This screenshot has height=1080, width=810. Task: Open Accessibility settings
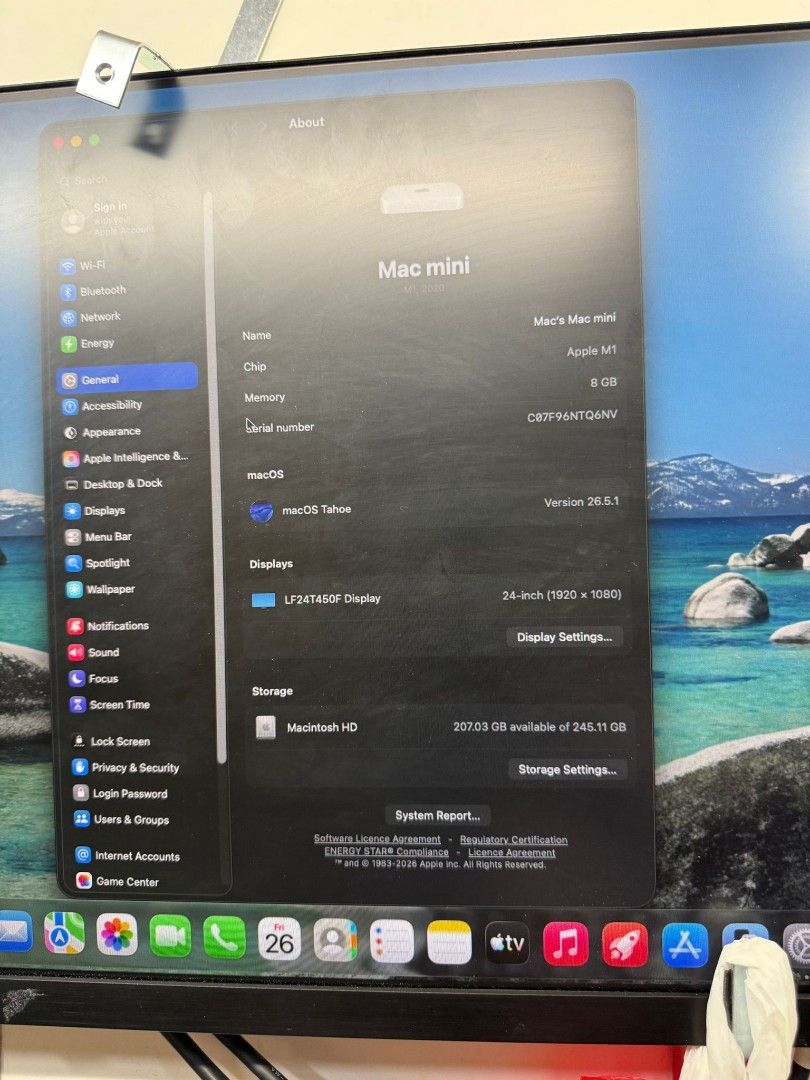coord(103,406)
